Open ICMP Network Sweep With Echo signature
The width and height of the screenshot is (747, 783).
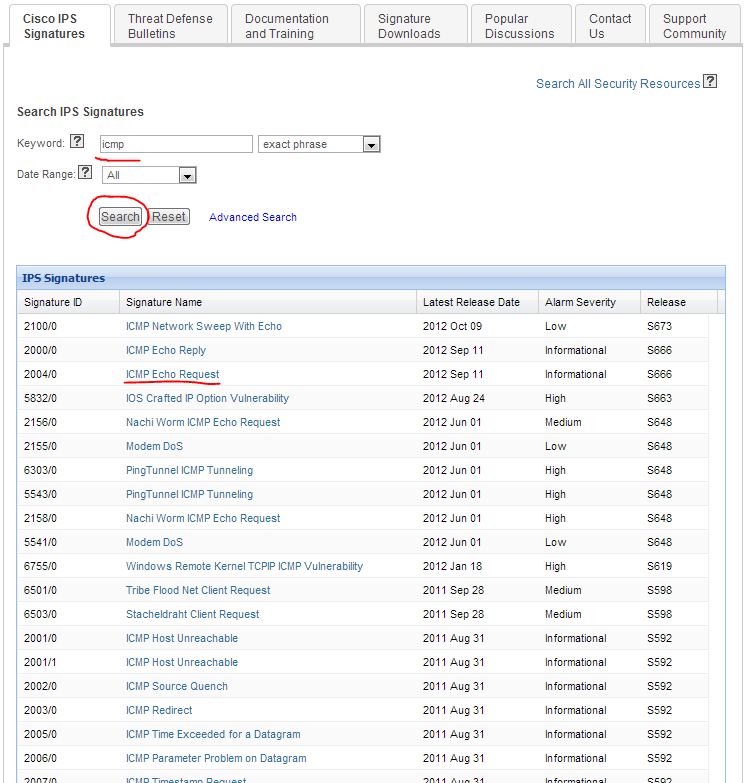204,326
